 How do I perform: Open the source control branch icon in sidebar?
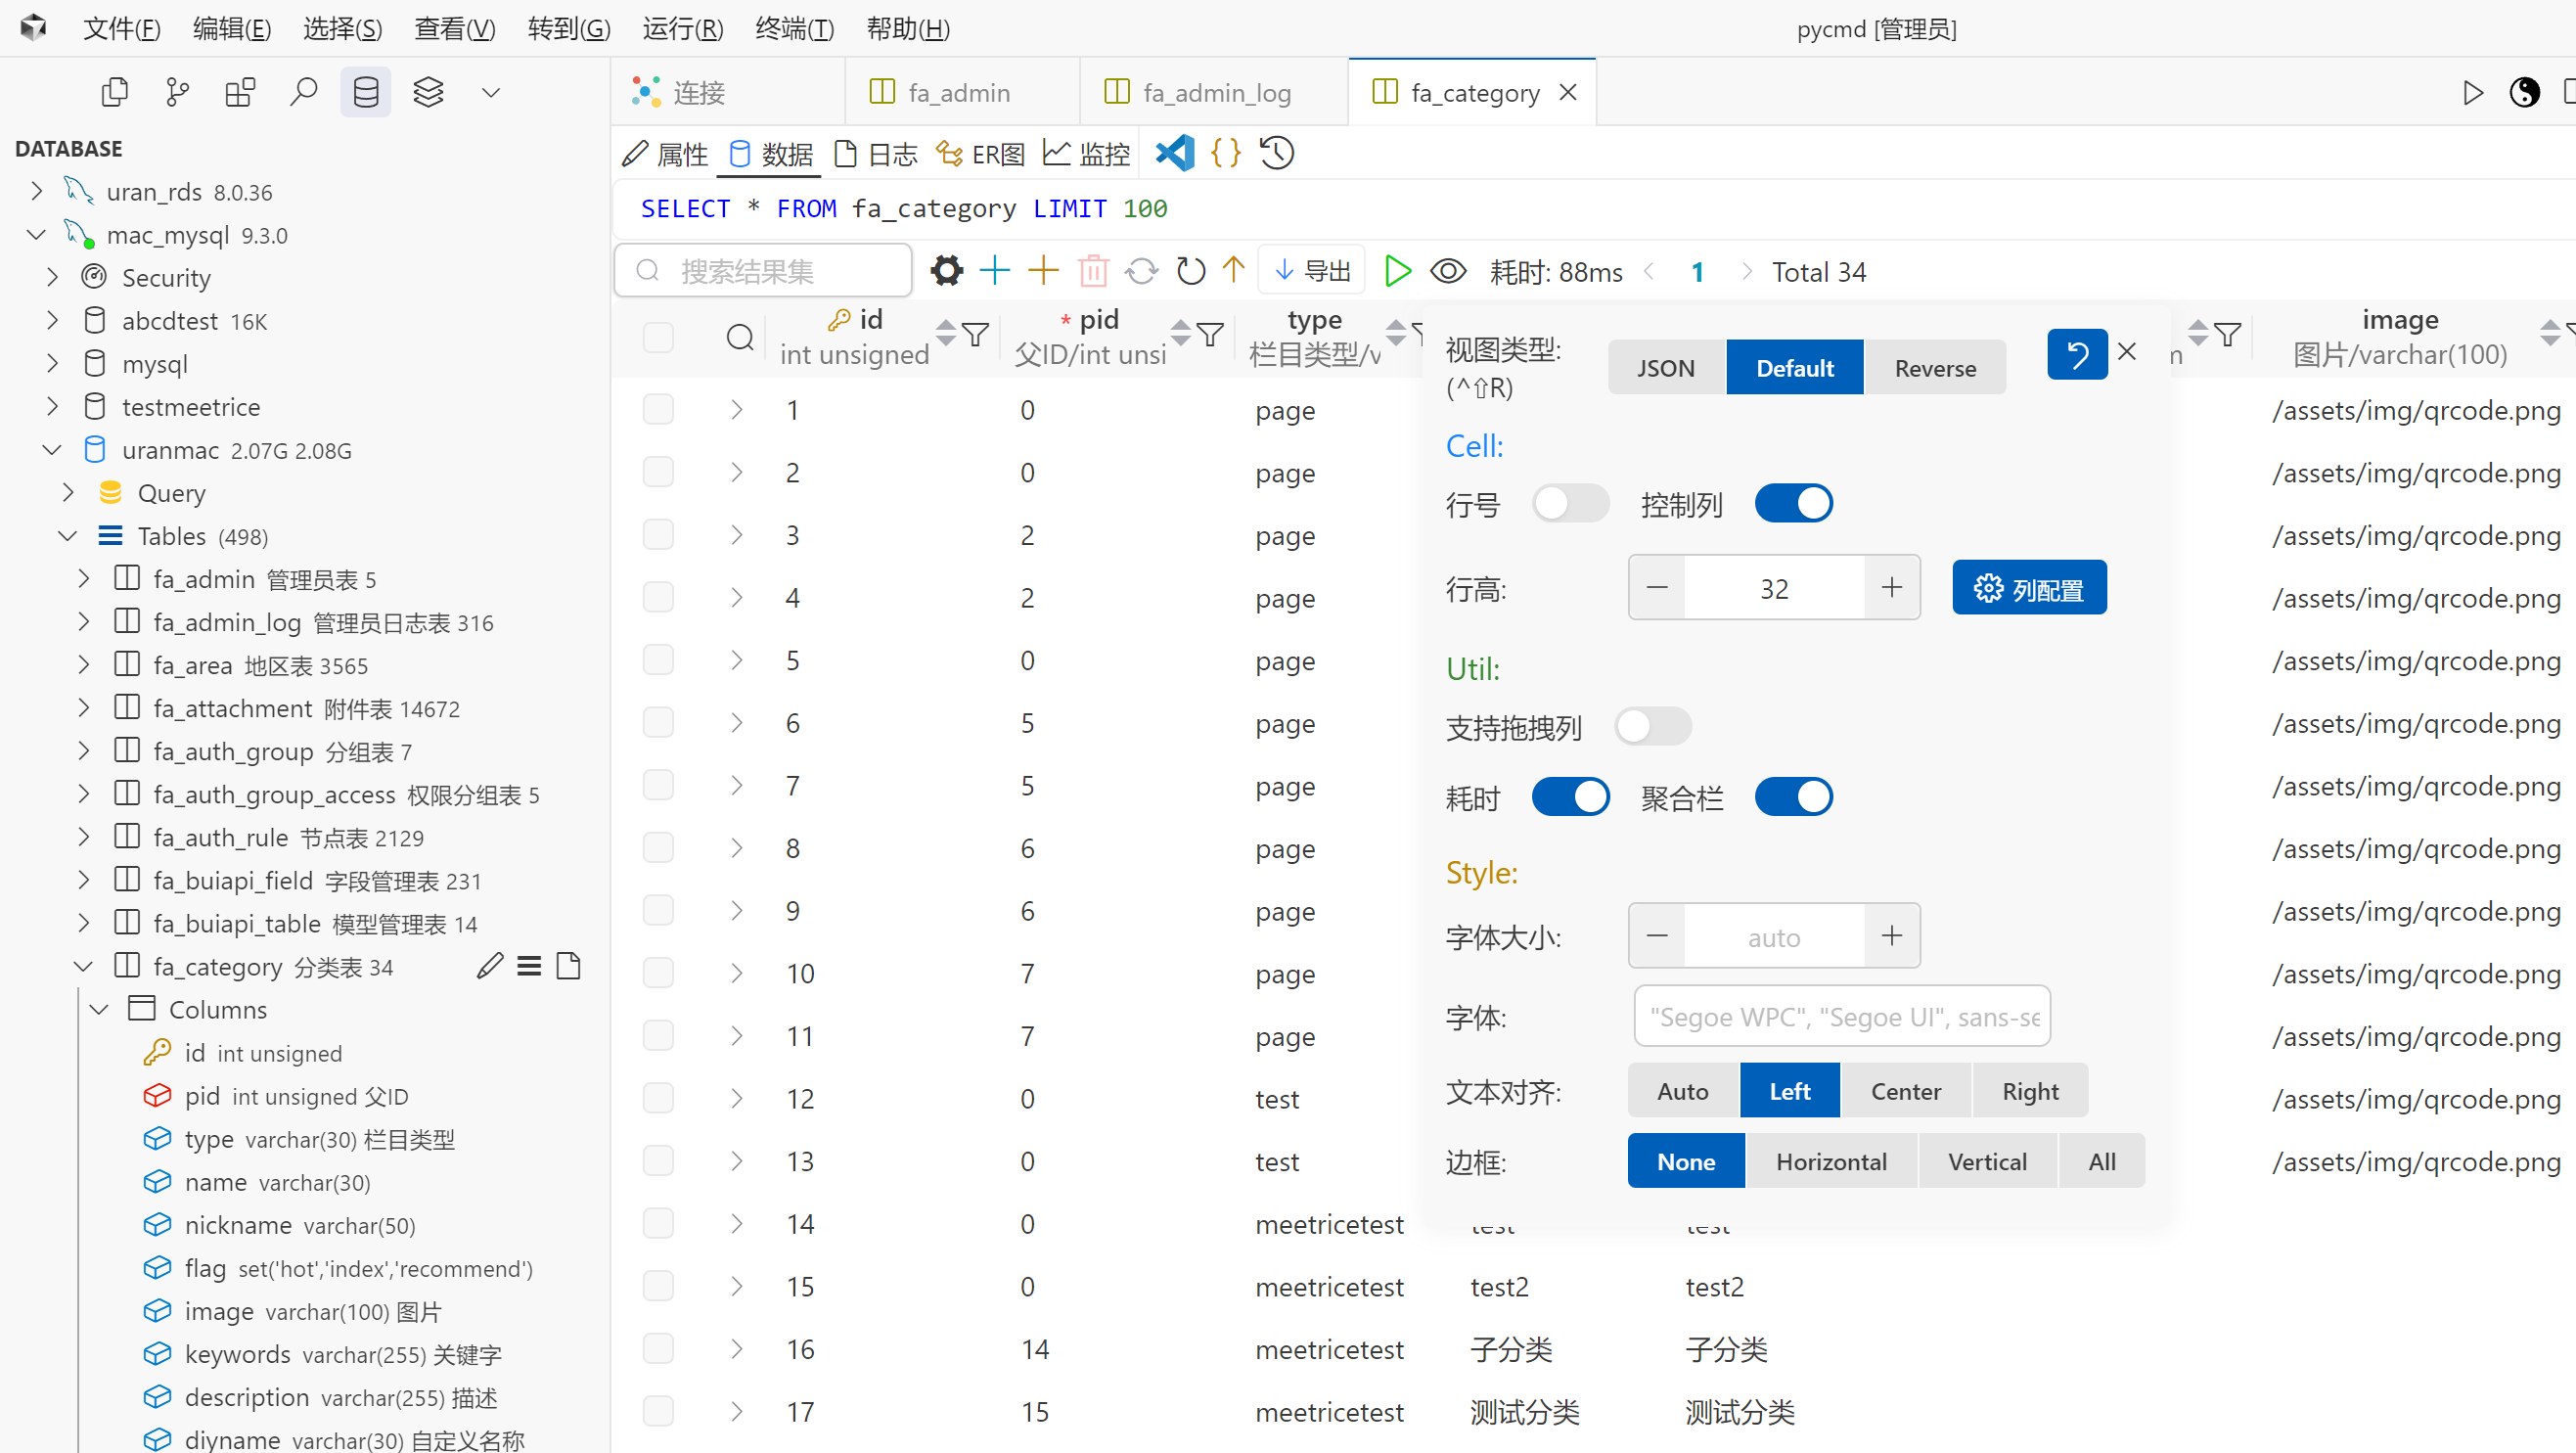click(177, 93)
